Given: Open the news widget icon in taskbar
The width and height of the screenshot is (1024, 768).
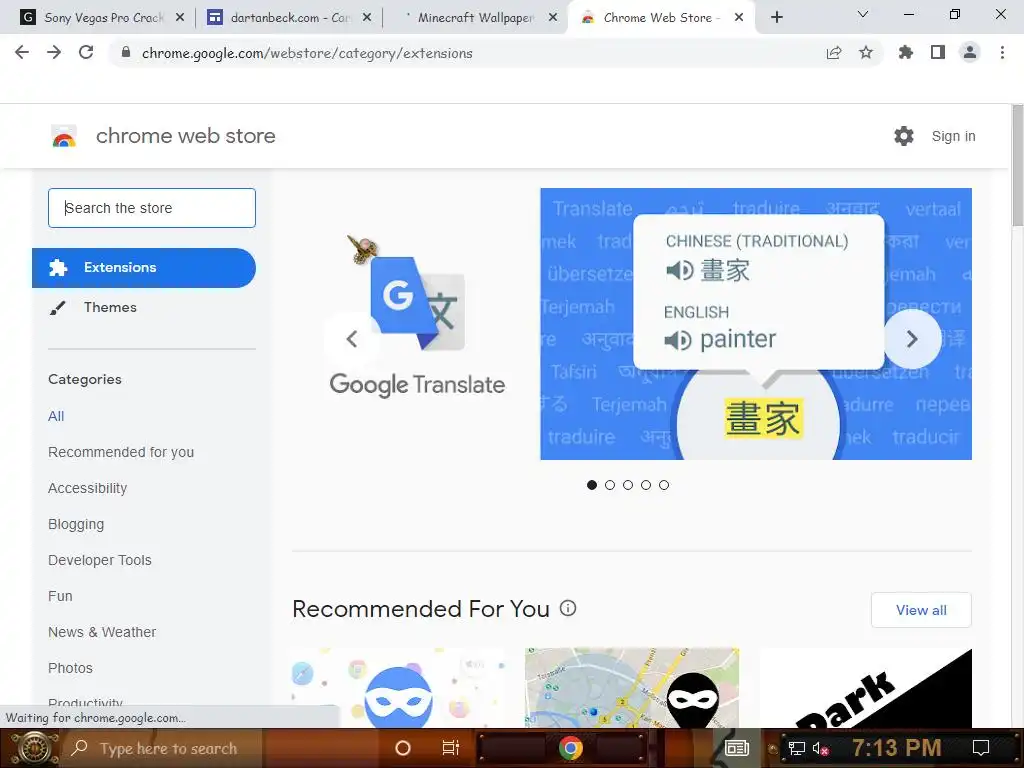Looking at the screenshot, I should pos(737,748).
